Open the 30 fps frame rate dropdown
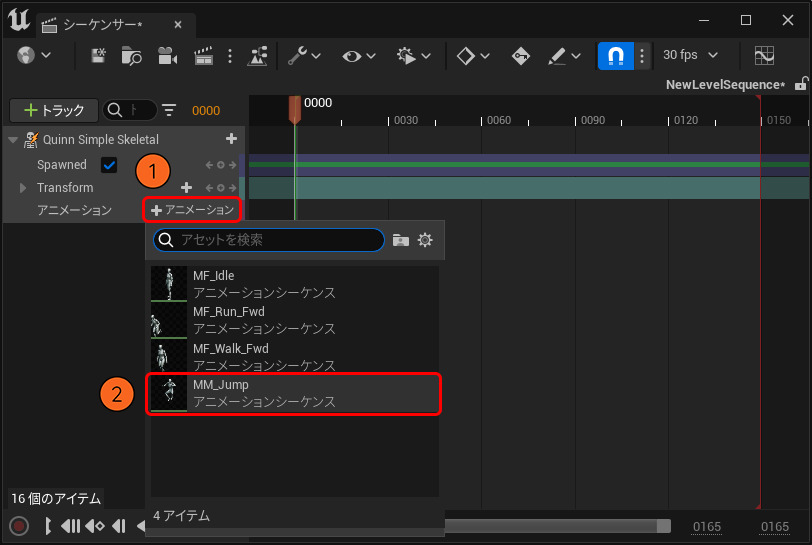812x545 pixels. click(x=691, y=56)
